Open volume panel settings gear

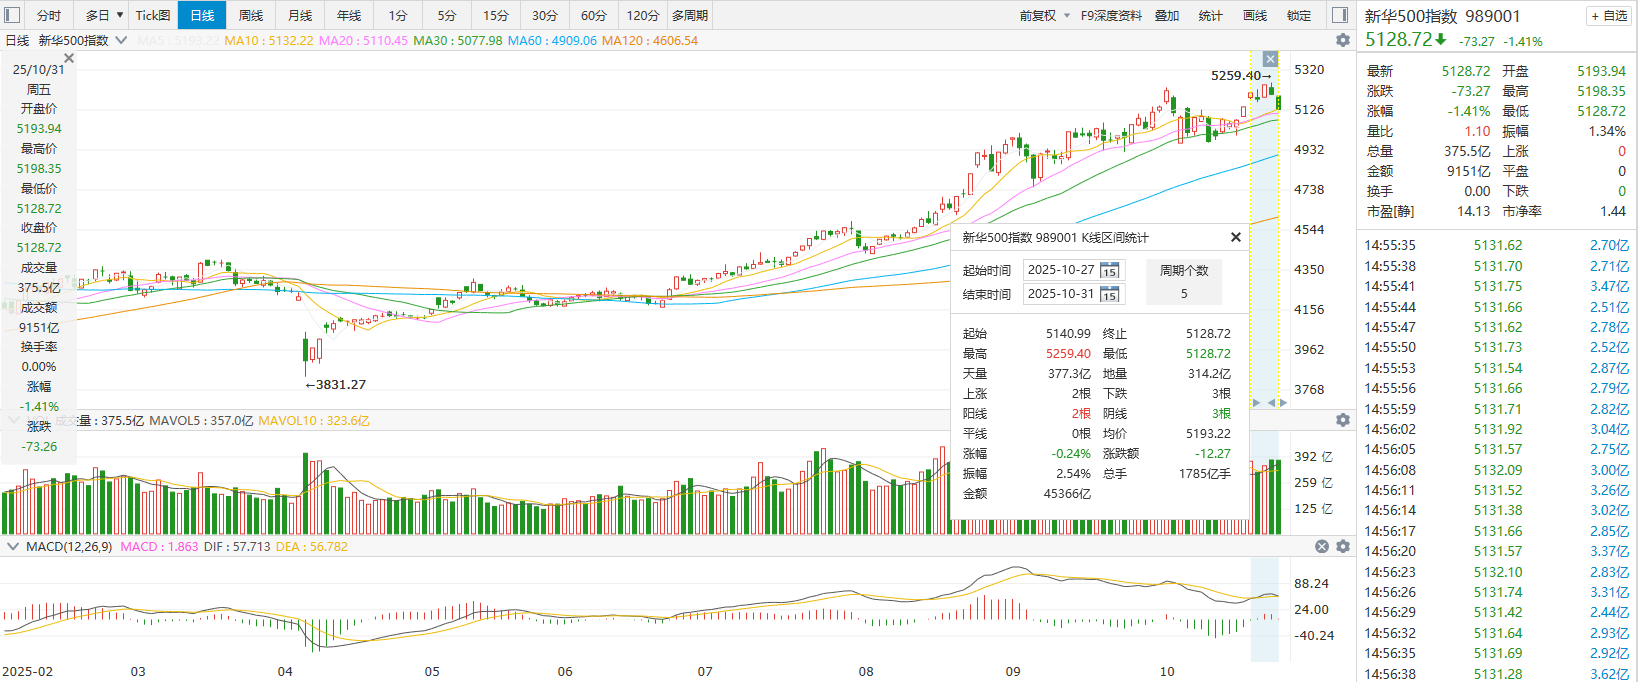point(1343,420)
